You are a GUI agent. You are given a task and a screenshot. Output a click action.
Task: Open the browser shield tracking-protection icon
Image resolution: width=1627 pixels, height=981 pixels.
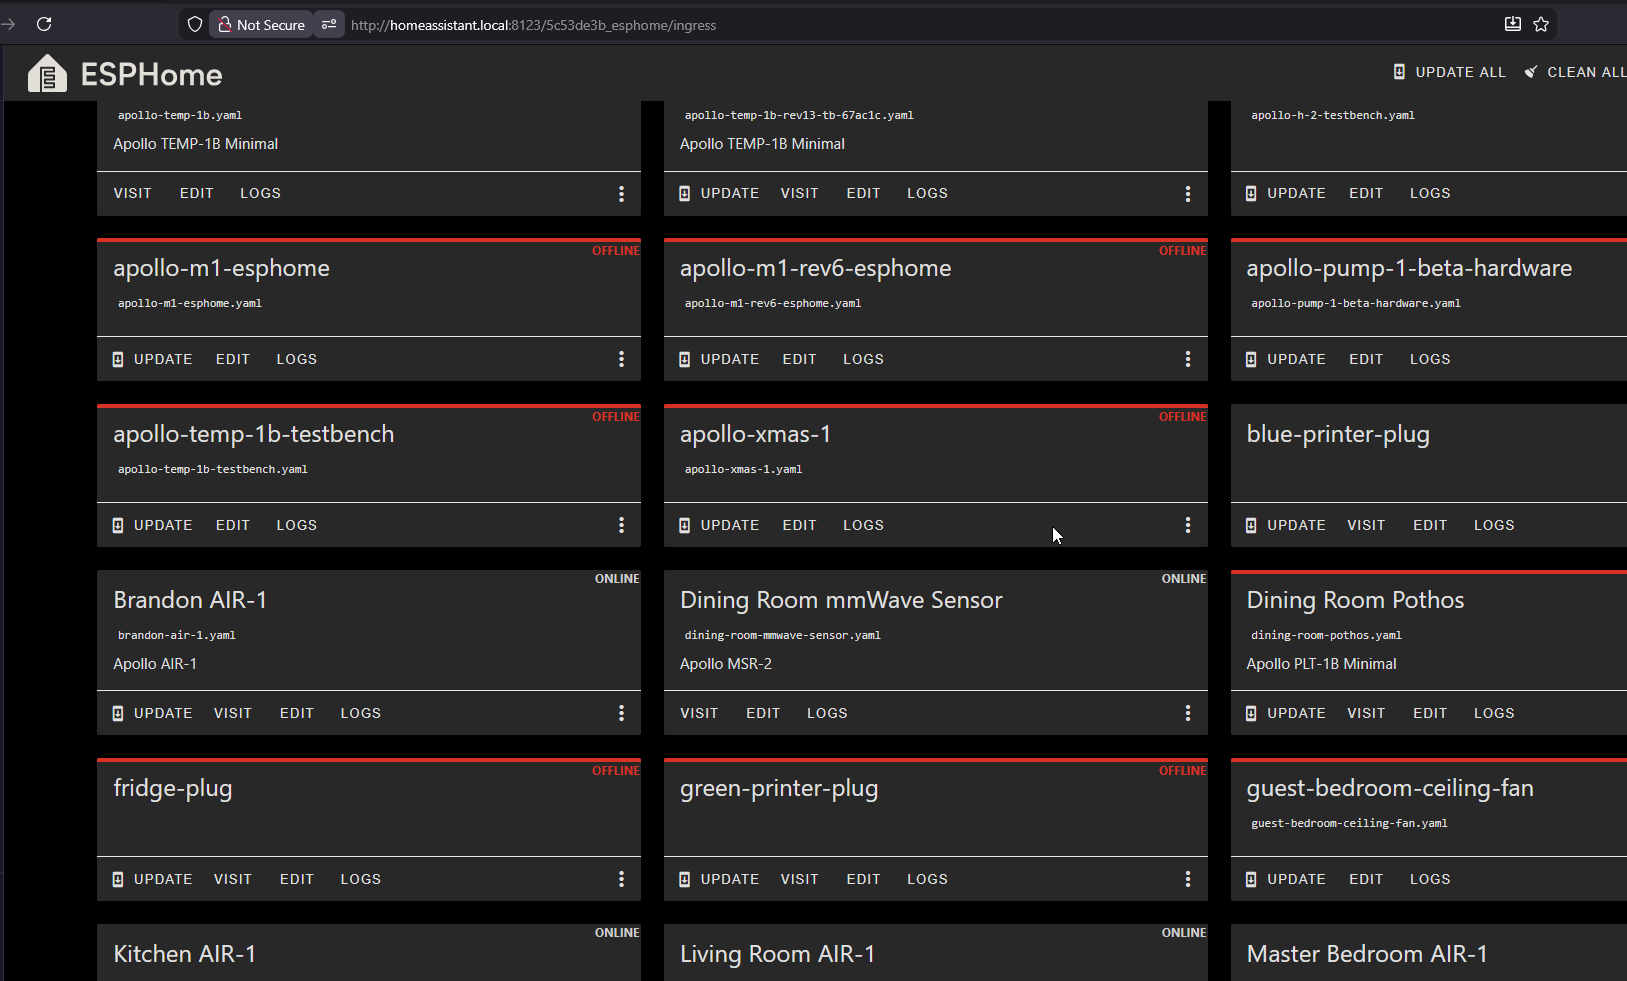(195, 24)
